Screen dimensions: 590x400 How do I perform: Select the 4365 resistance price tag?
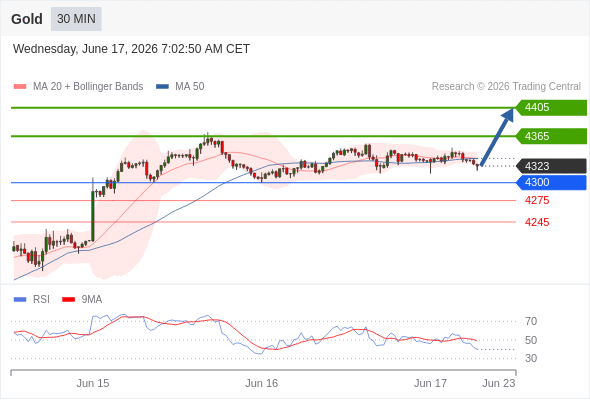[x=551, y=136]
